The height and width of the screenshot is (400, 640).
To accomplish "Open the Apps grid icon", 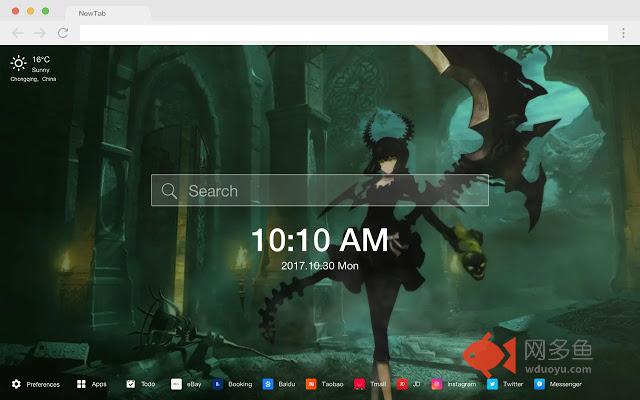I will pos(81,384).
